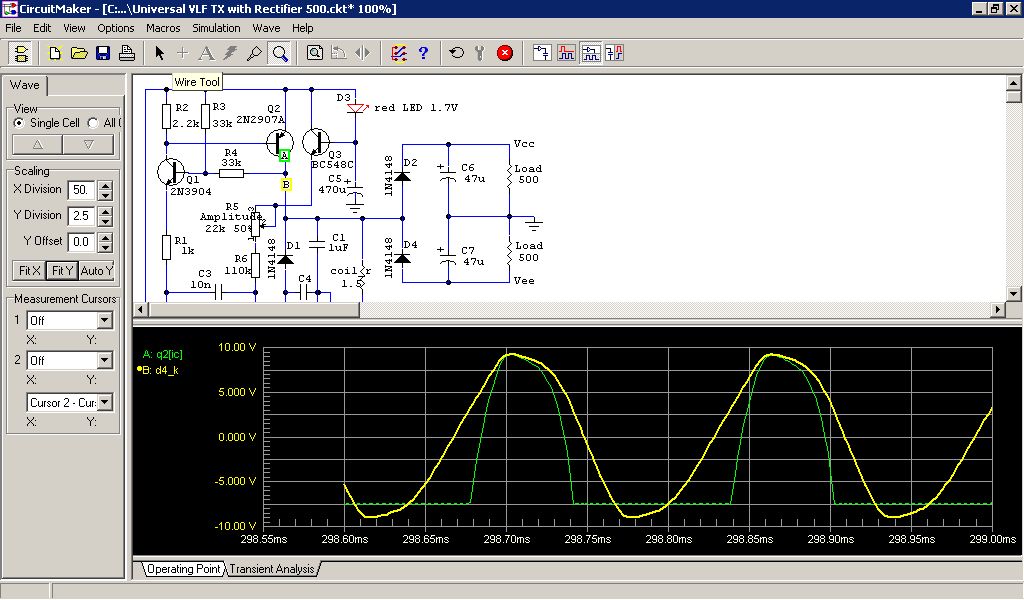Toggle the Fit Y scaling button
The height and width of the screenshot is (600, 1024).
point(62,270)
